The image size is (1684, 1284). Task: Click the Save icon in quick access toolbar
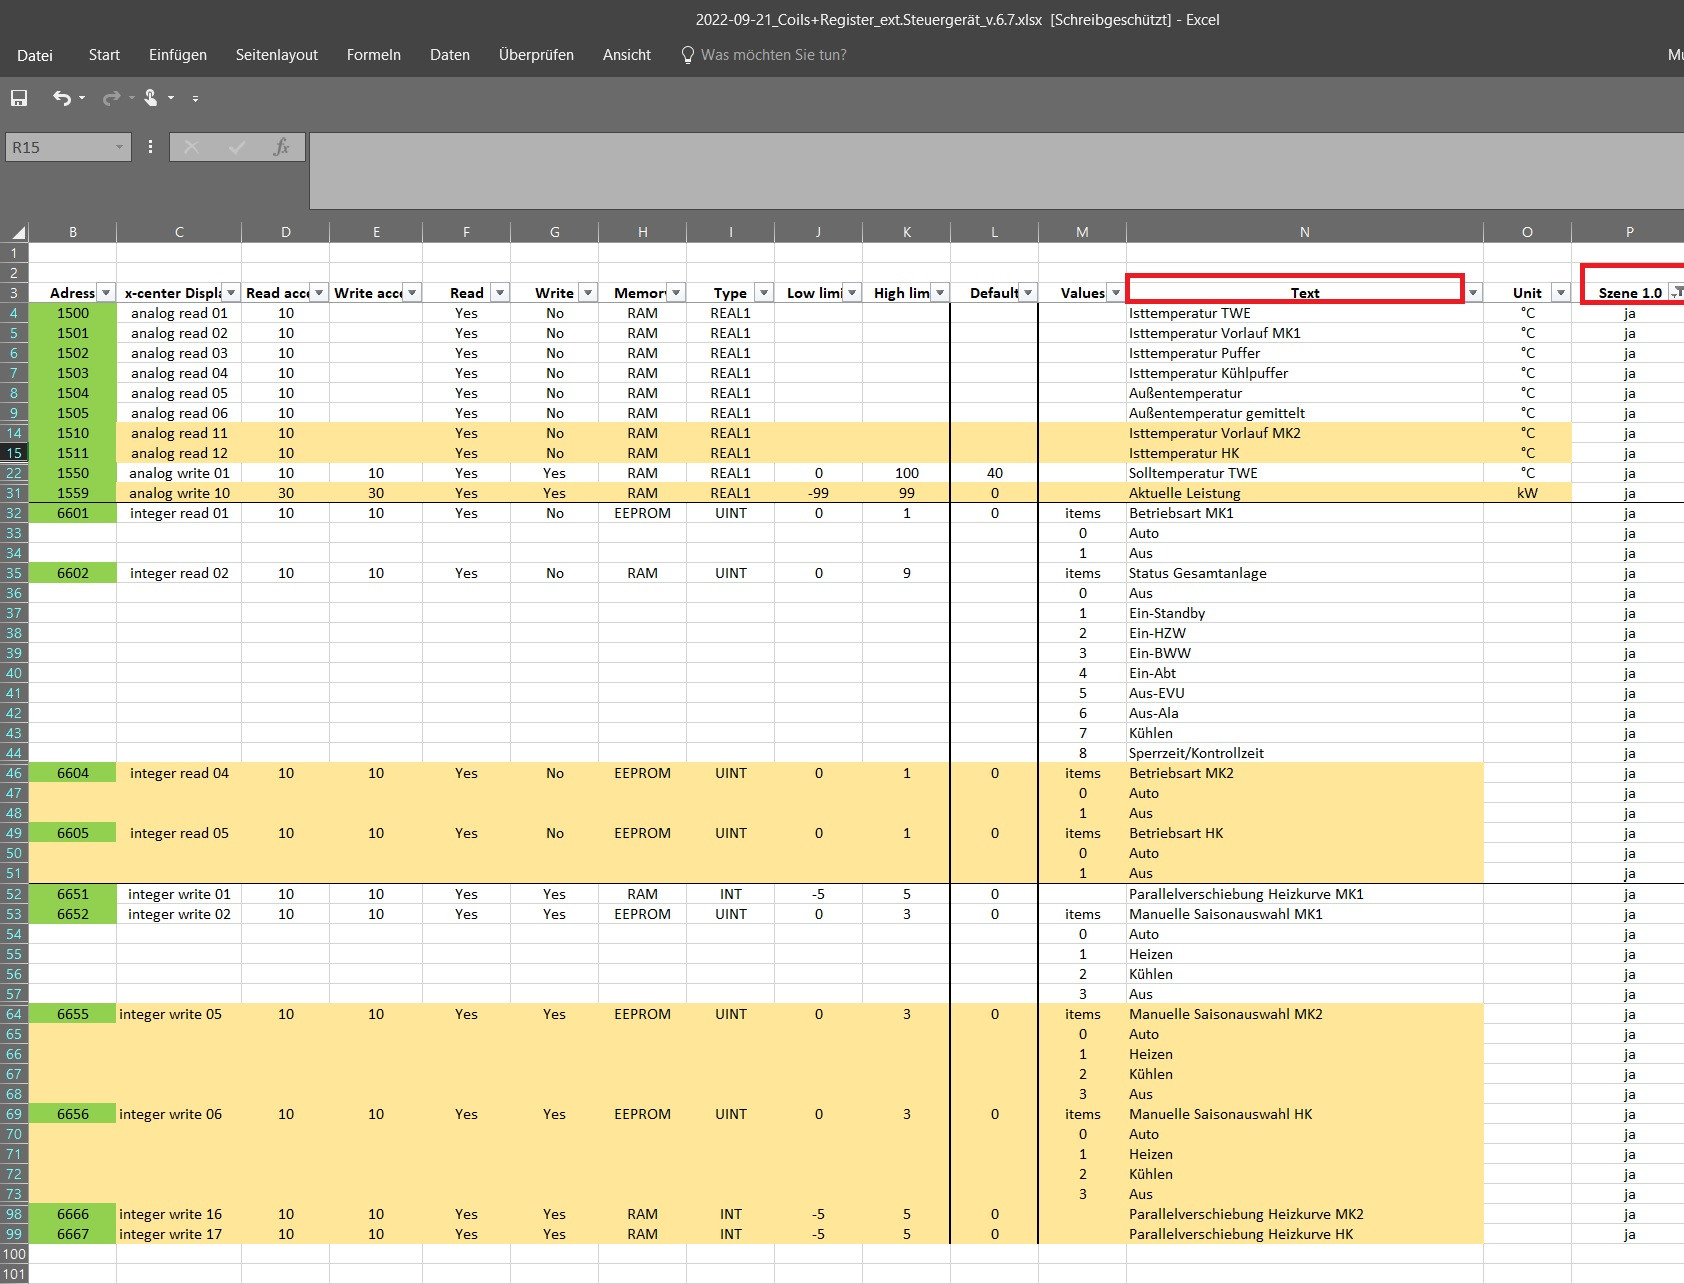[x=19, y=98]
